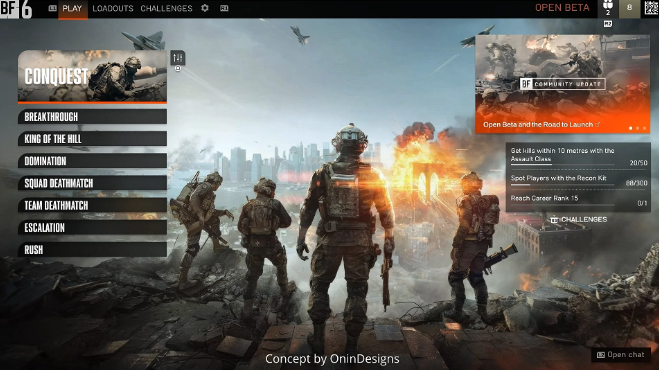Open the QR code icon in the top bar

[x=651, y=8]
